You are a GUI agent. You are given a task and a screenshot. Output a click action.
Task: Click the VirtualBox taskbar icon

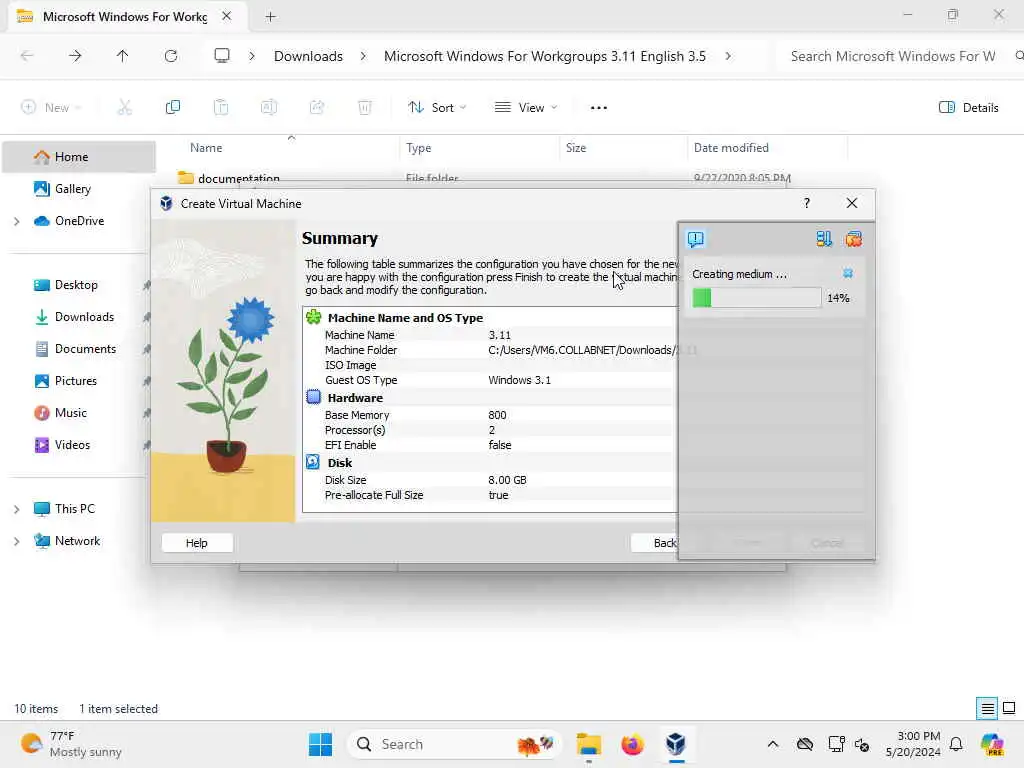676,744
